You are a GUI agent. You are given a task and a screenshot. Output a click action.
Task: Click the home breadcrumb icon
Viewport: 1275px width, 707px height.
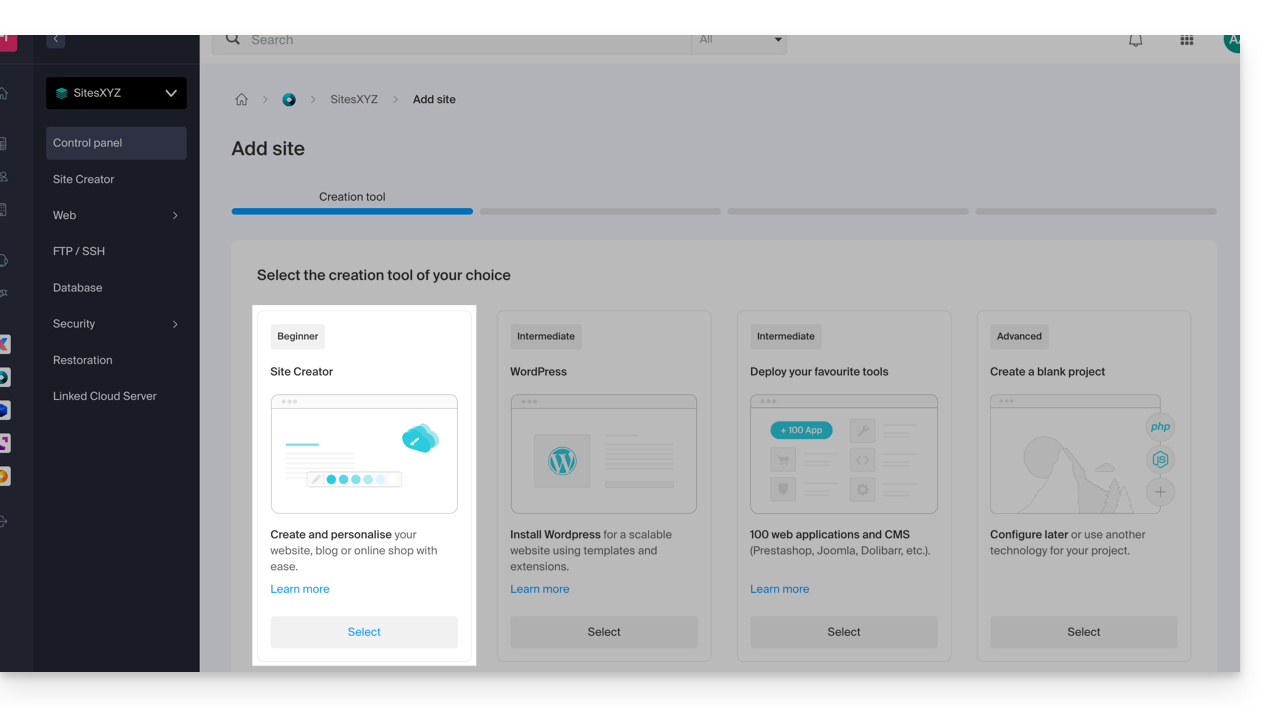pos(241,100)
